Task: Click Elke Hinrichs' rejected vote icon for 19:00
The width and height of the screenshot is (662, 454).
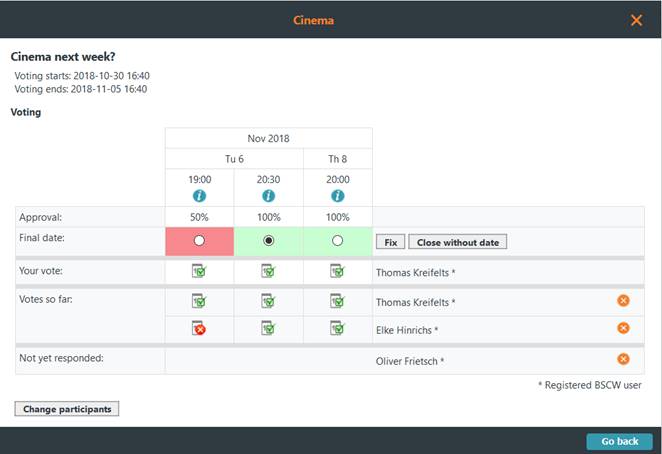Action: tap(199, 329)
